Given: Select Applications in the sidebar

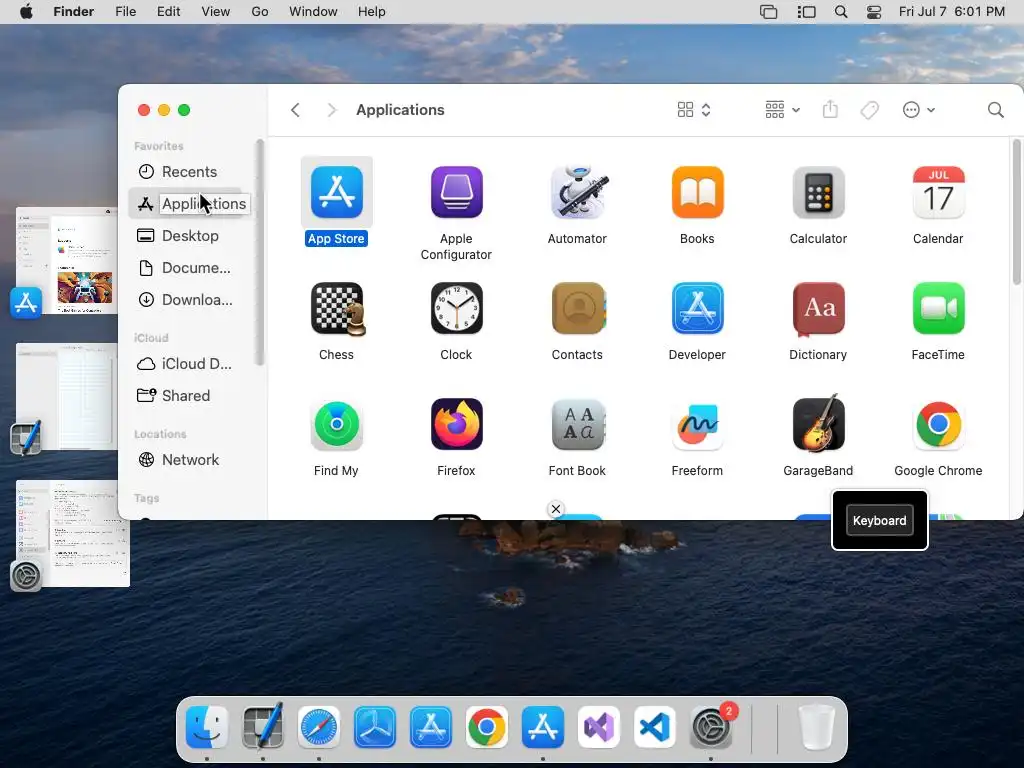Looking at the screenshot, I should pos(189,204).
